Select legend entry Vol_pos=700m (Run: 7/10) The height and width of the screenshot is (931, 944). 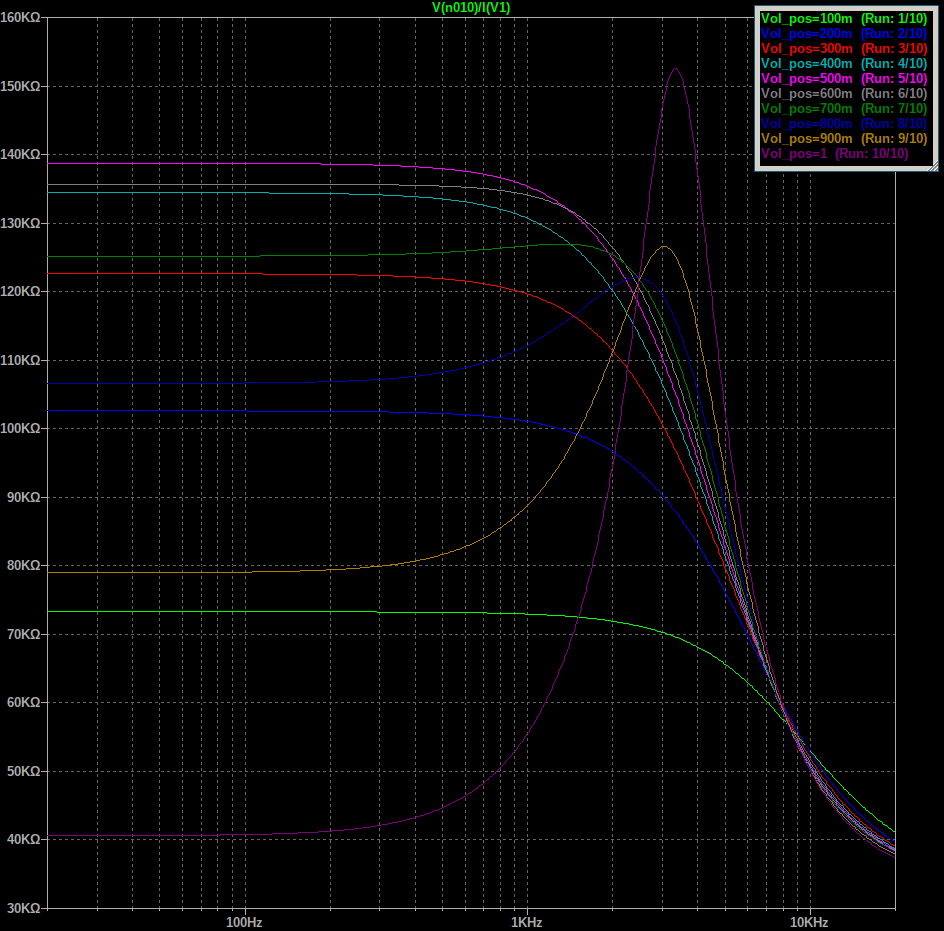coord(844,109)
